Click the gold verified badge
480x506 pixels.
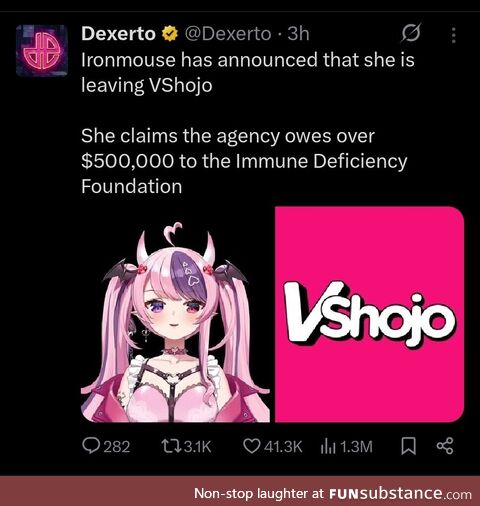point(170,34)
